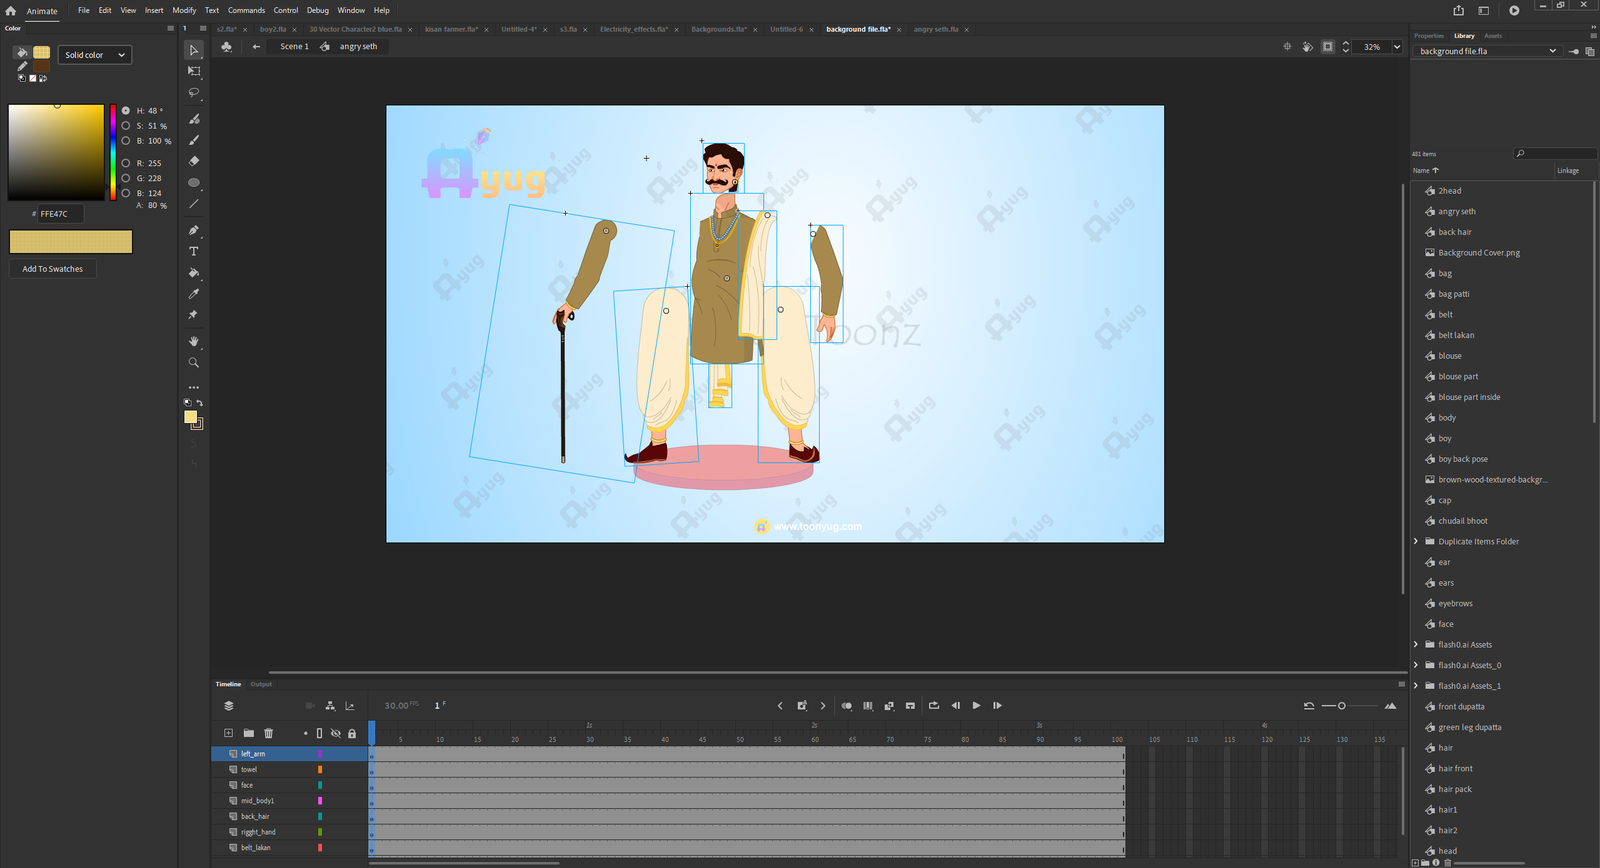Select the Saturation radio button
The height and width of the screenshot is (868, 1600).
point(126,126)
